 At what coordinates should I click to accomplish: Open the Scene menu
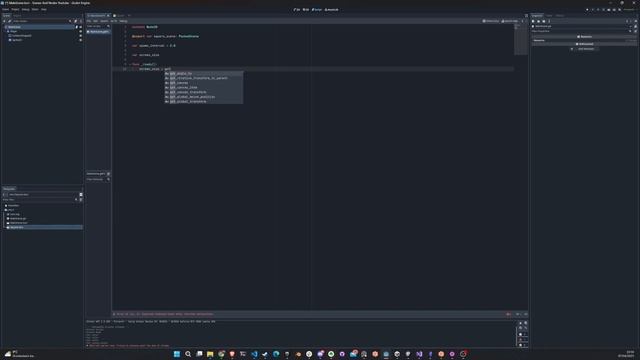(6, 9)
